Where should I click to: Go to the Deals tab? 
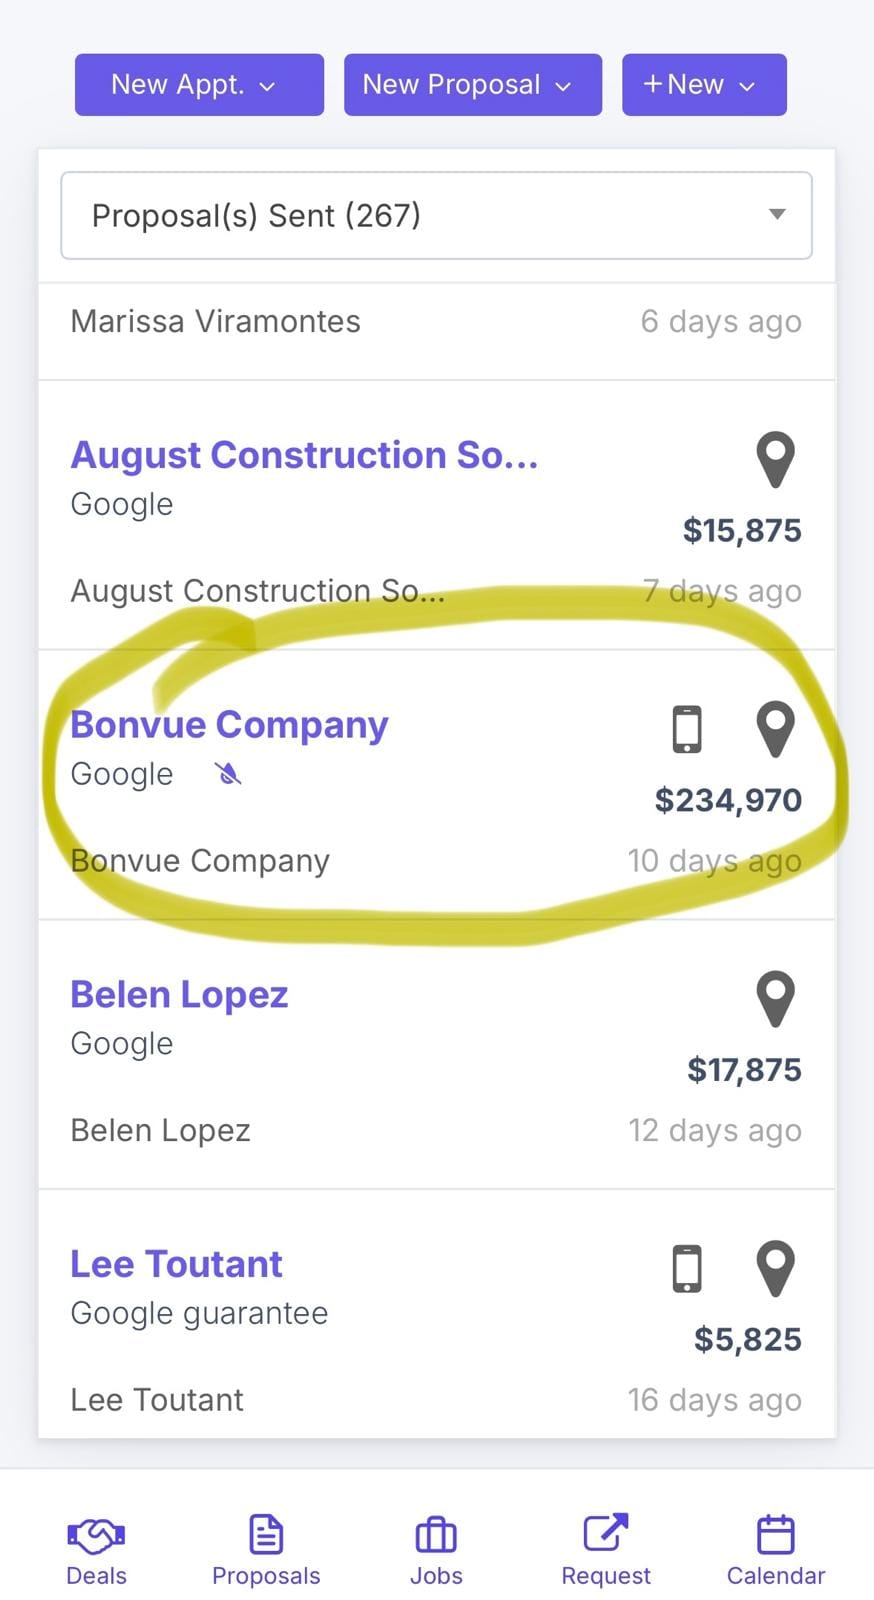pos(96,1550)
